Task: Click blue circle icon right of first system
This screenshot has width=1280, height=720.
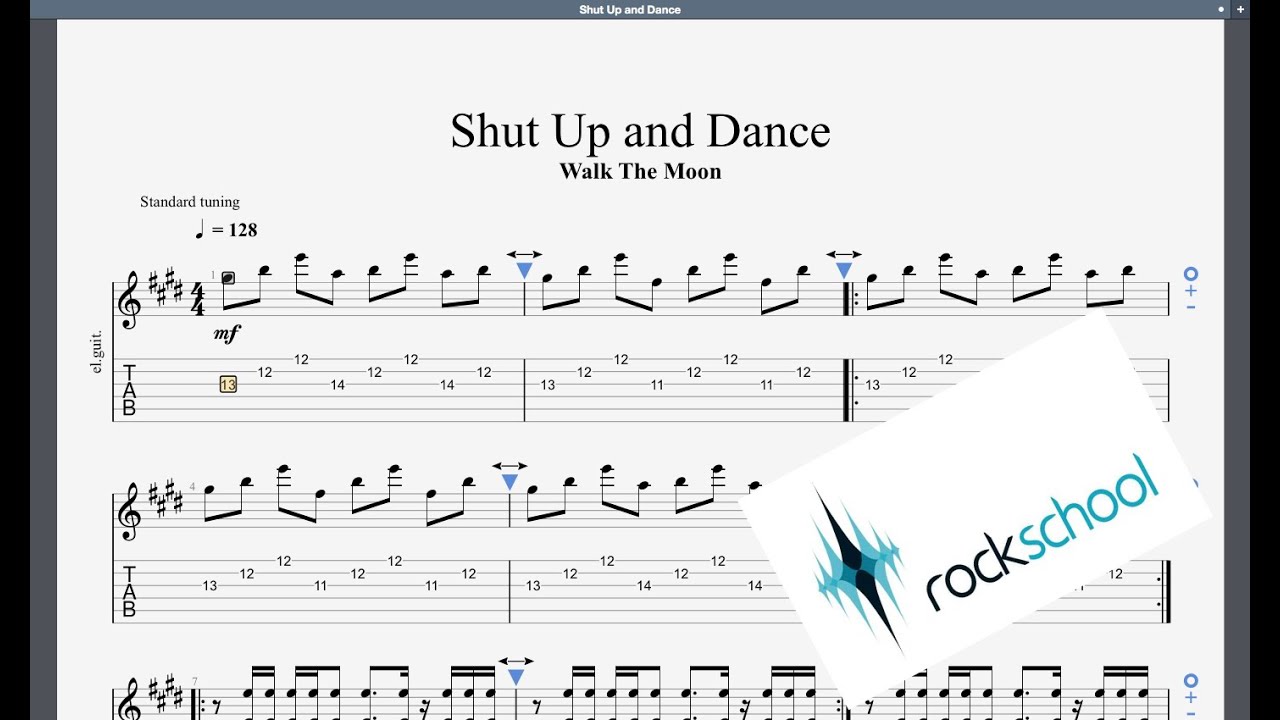Action: pos(1191,274)
